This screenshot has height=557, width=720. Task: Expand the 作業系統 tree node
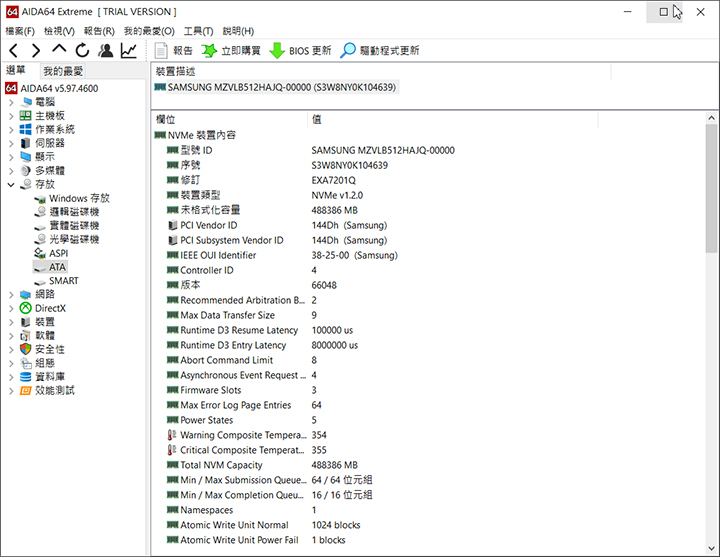click(11, 129)
